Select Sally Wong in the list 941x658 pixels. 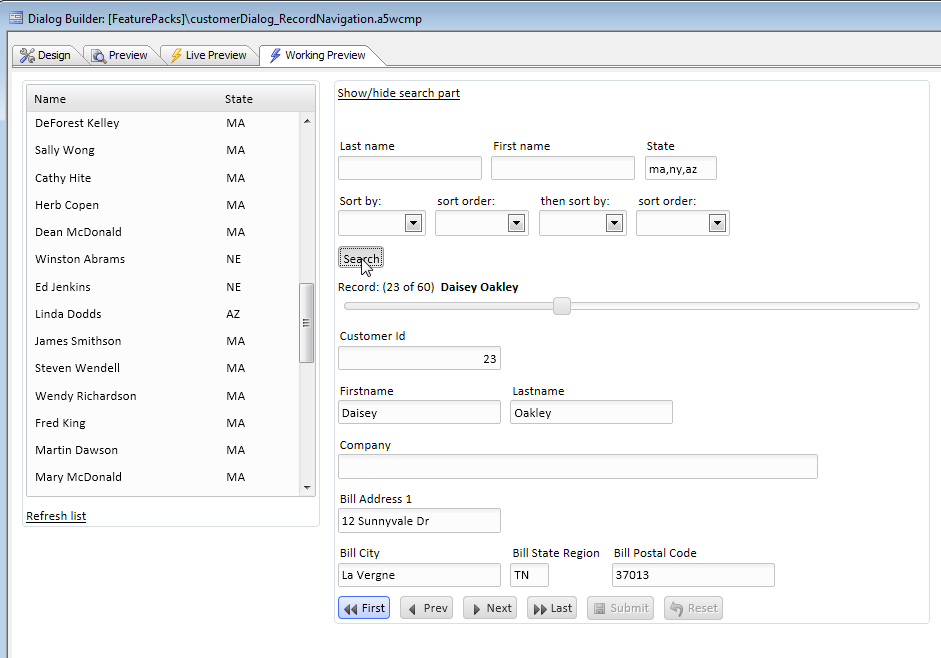(x=163, y=150)
